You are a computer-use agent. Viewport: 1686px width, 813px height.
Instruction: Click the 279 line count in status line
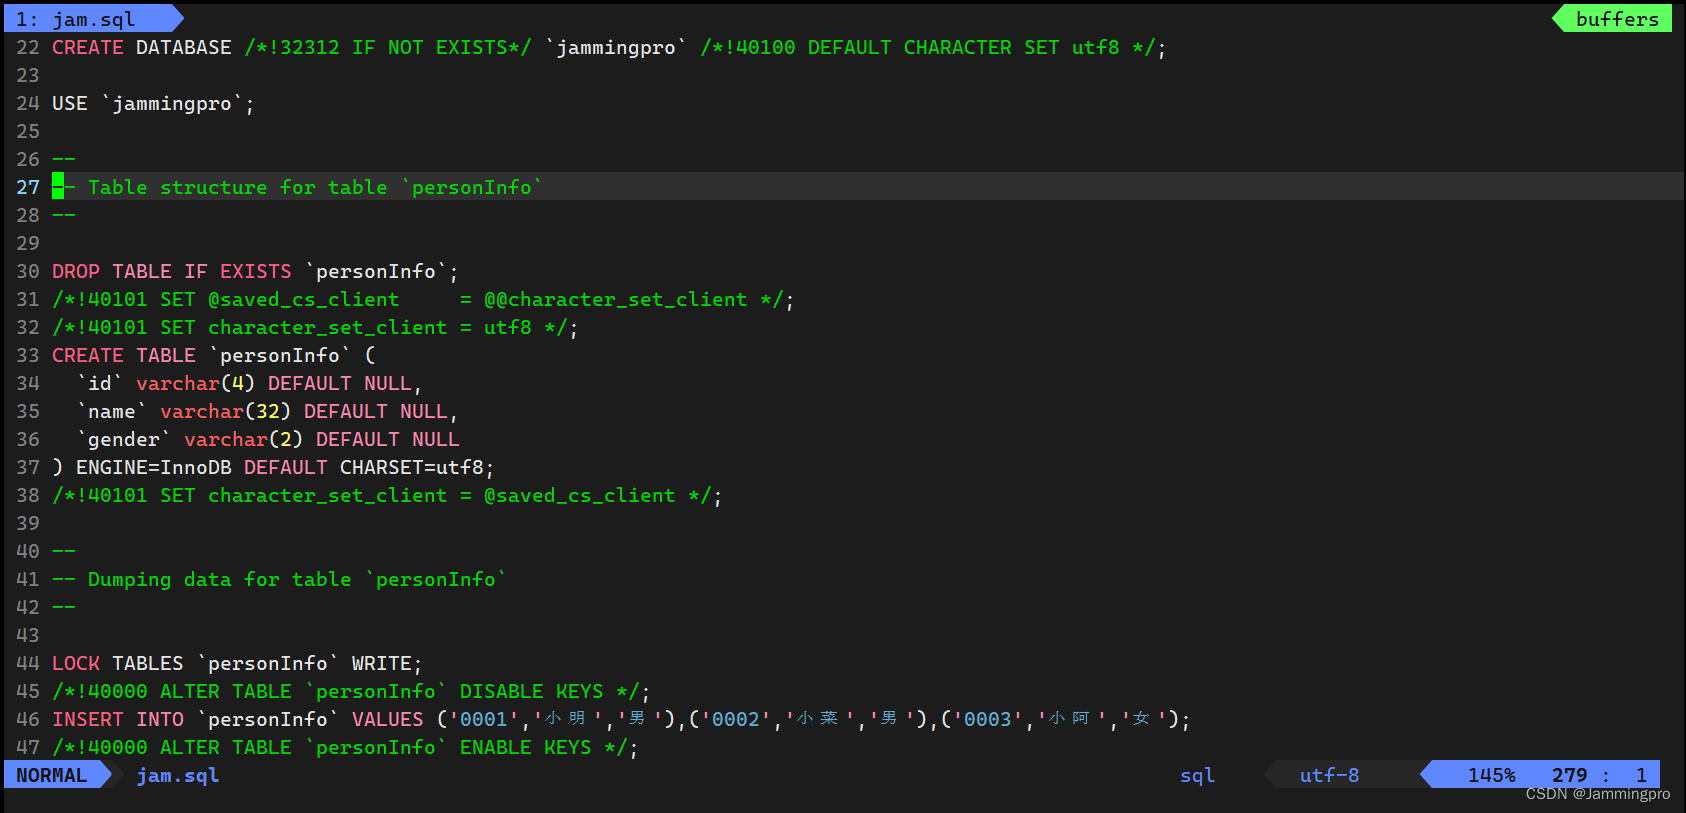1569,775
